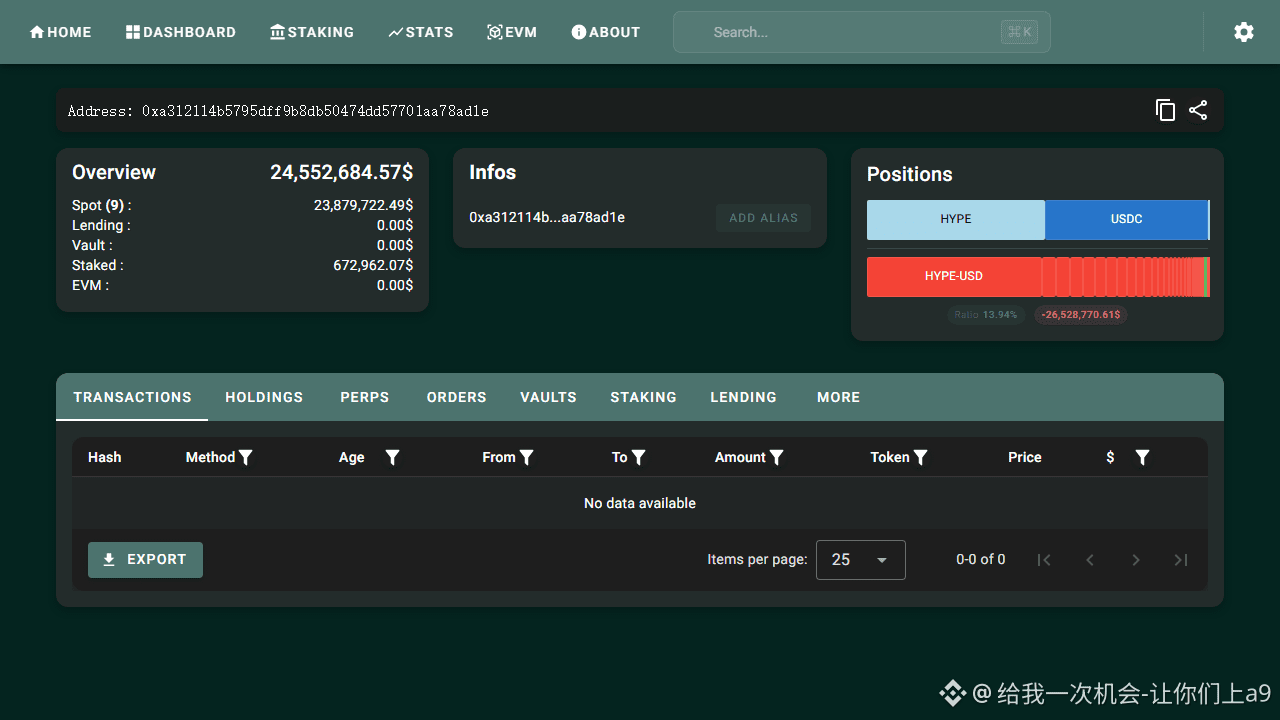Switch to the Perps tab
This screenshot has height=720, width=1280.
[365, 397]
